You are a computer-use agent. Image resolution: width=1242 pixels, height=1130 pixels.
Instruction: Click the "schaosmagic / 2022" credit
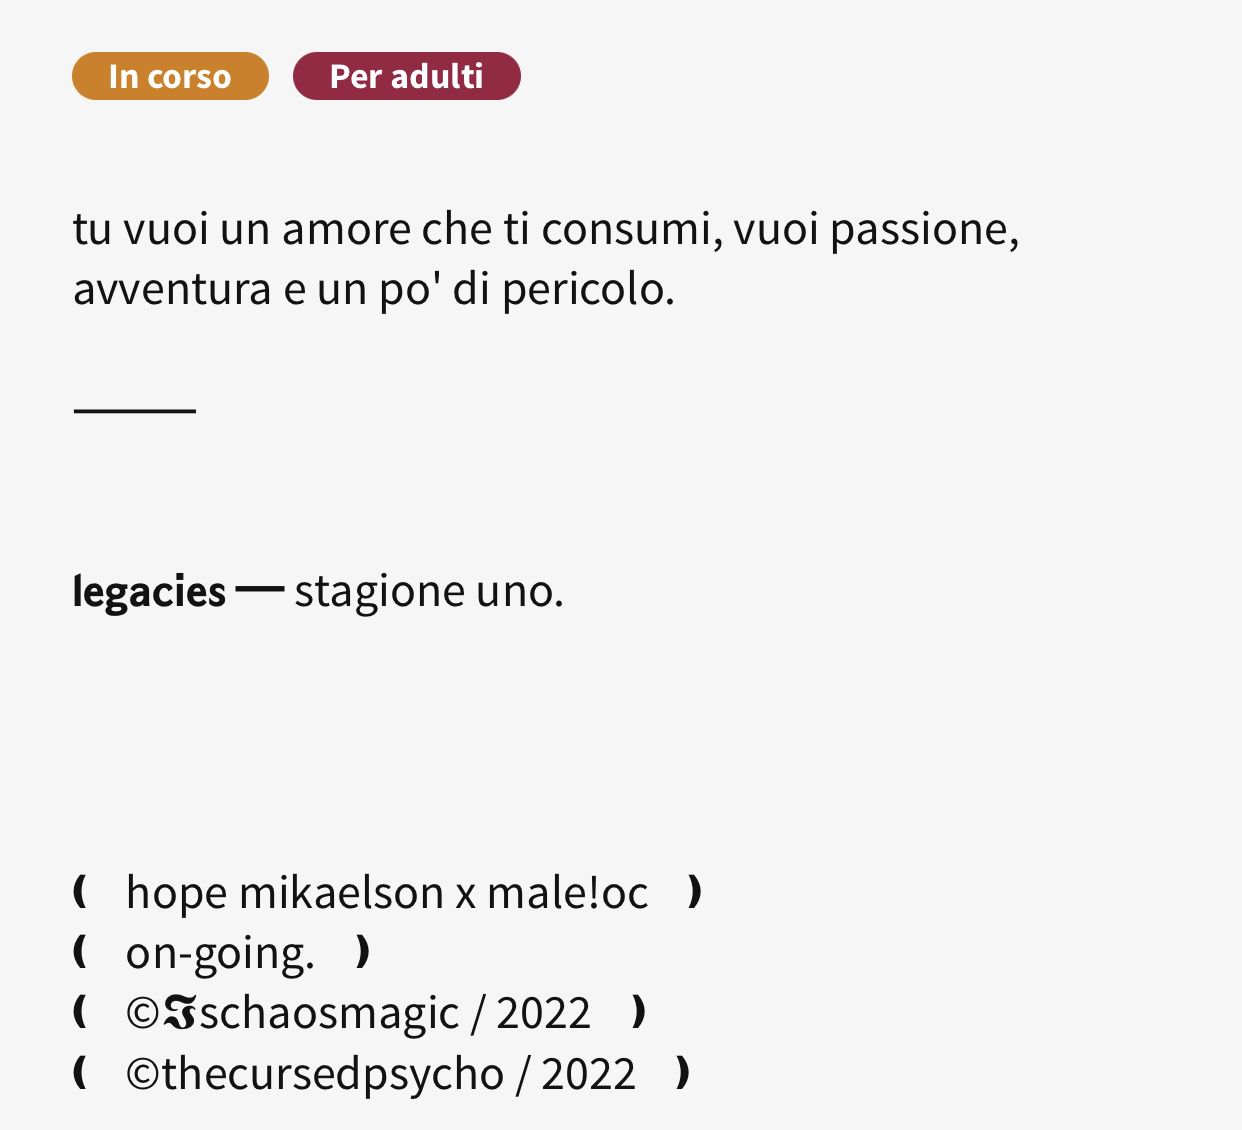tap(395, 1013)
